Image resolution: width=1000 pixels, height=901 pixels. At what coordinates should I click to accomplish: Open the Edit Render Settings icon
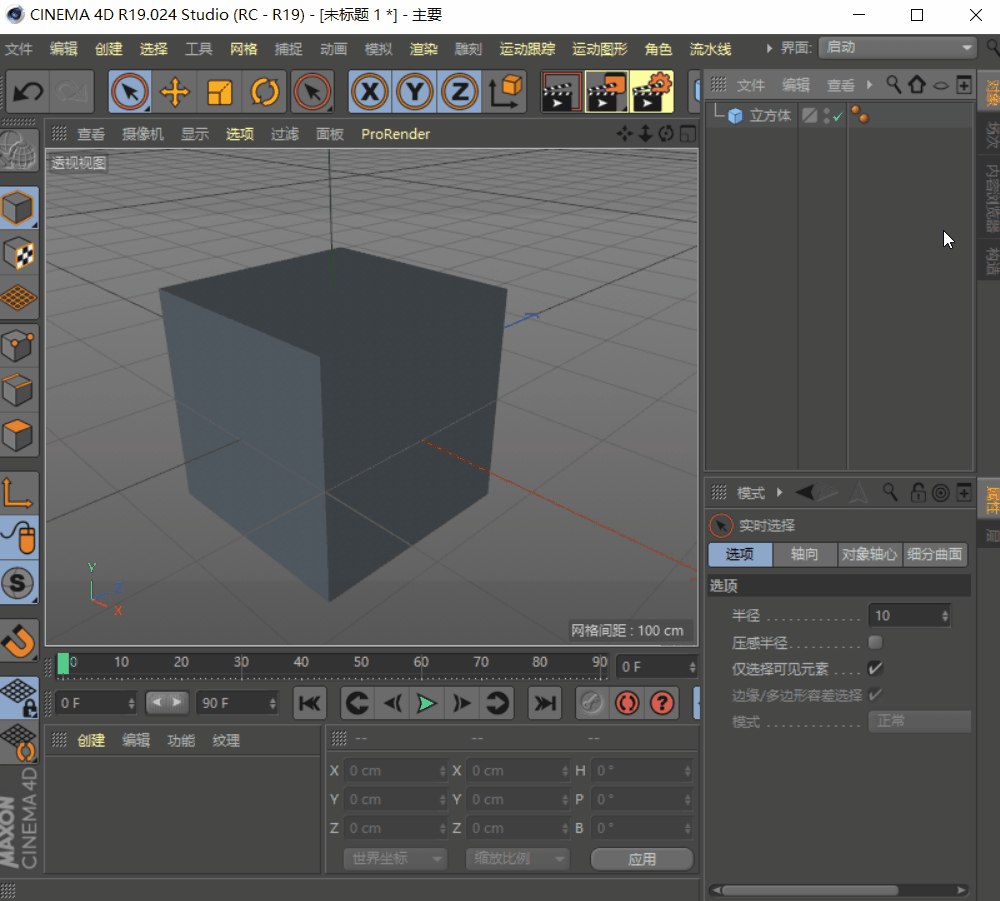tap(652, 92)
